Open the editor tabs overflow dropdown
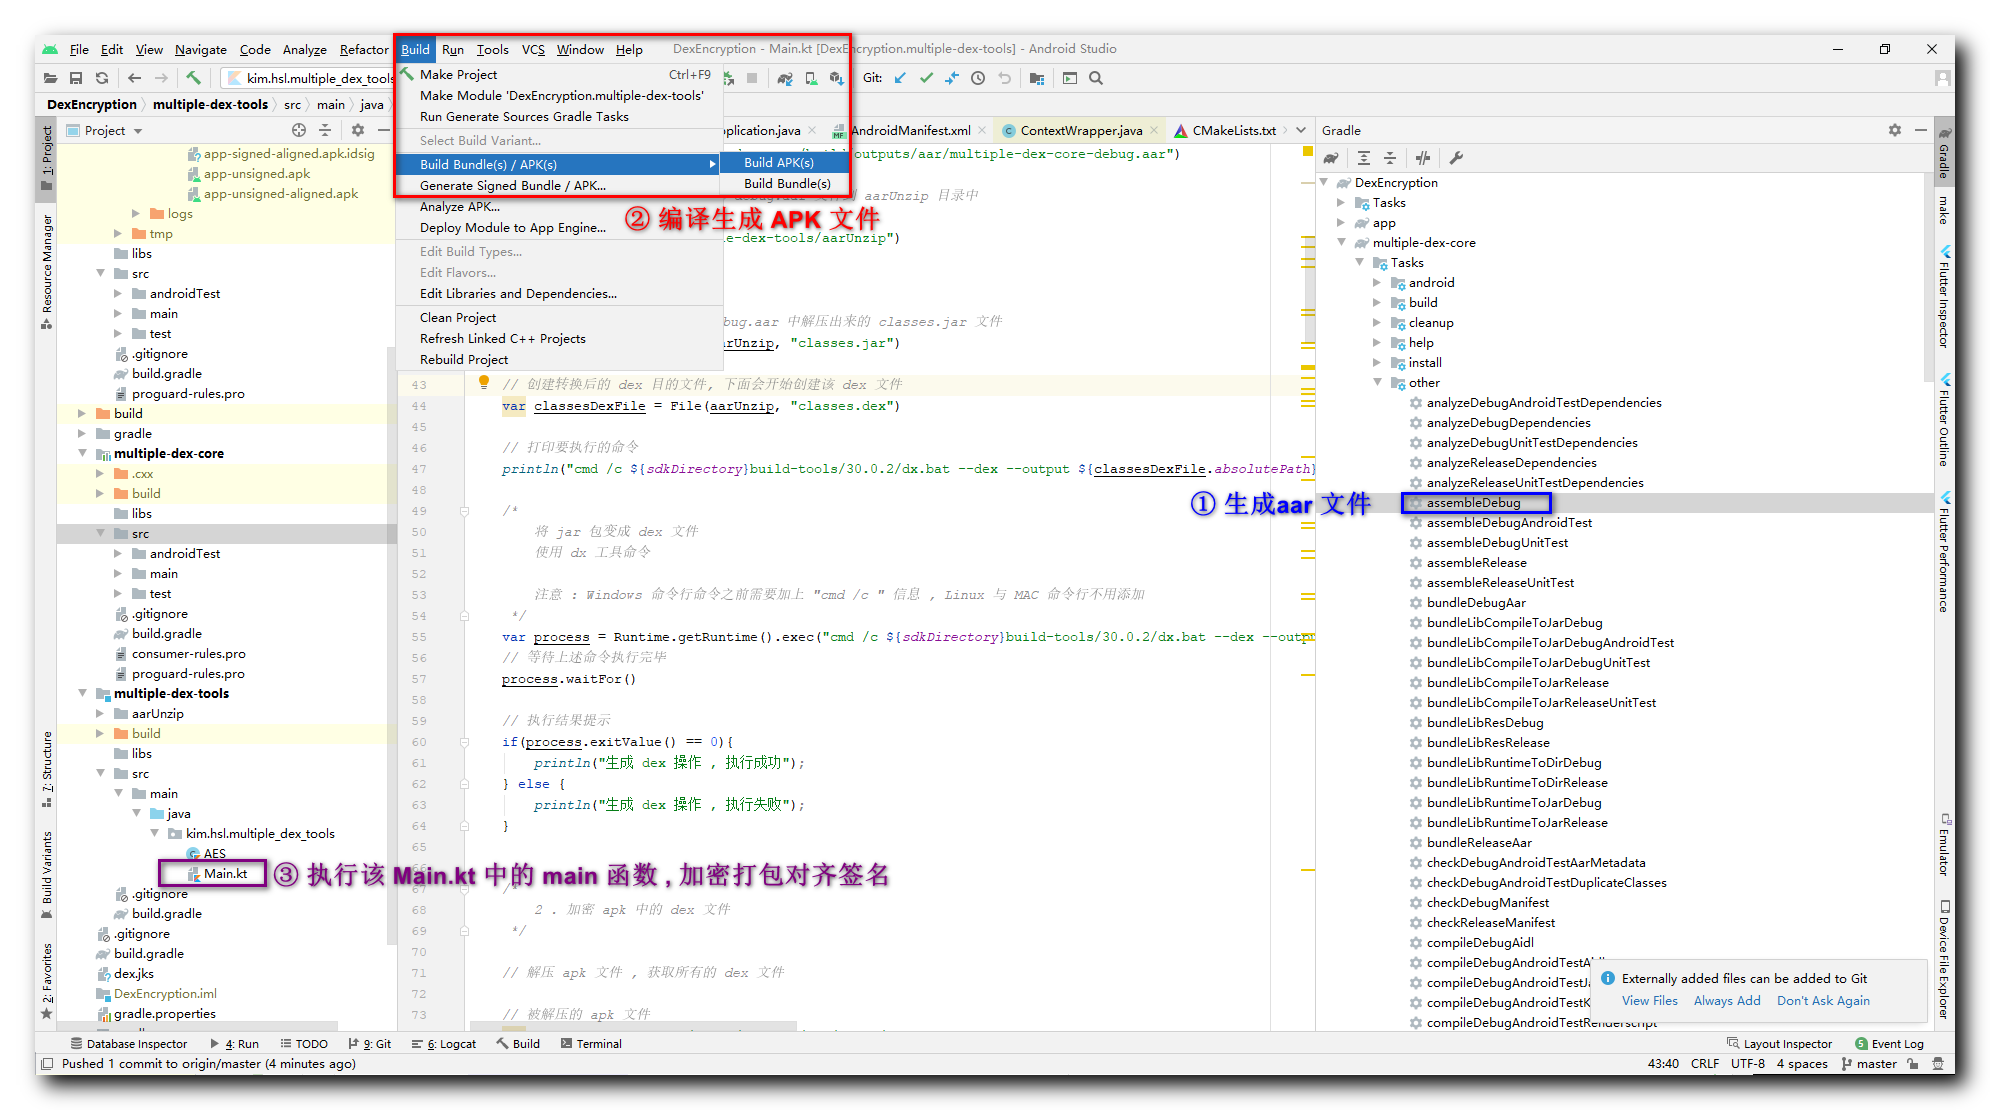This screenshot has width=1990, height=1110. tap(1301, 131)
